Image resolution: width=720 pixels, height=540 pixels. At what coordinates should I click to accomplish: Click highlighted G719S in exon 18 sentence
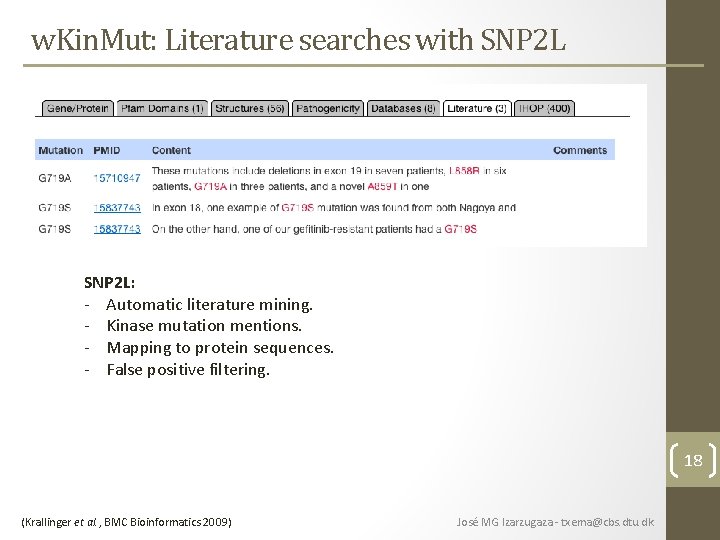[x=298, y=208]
